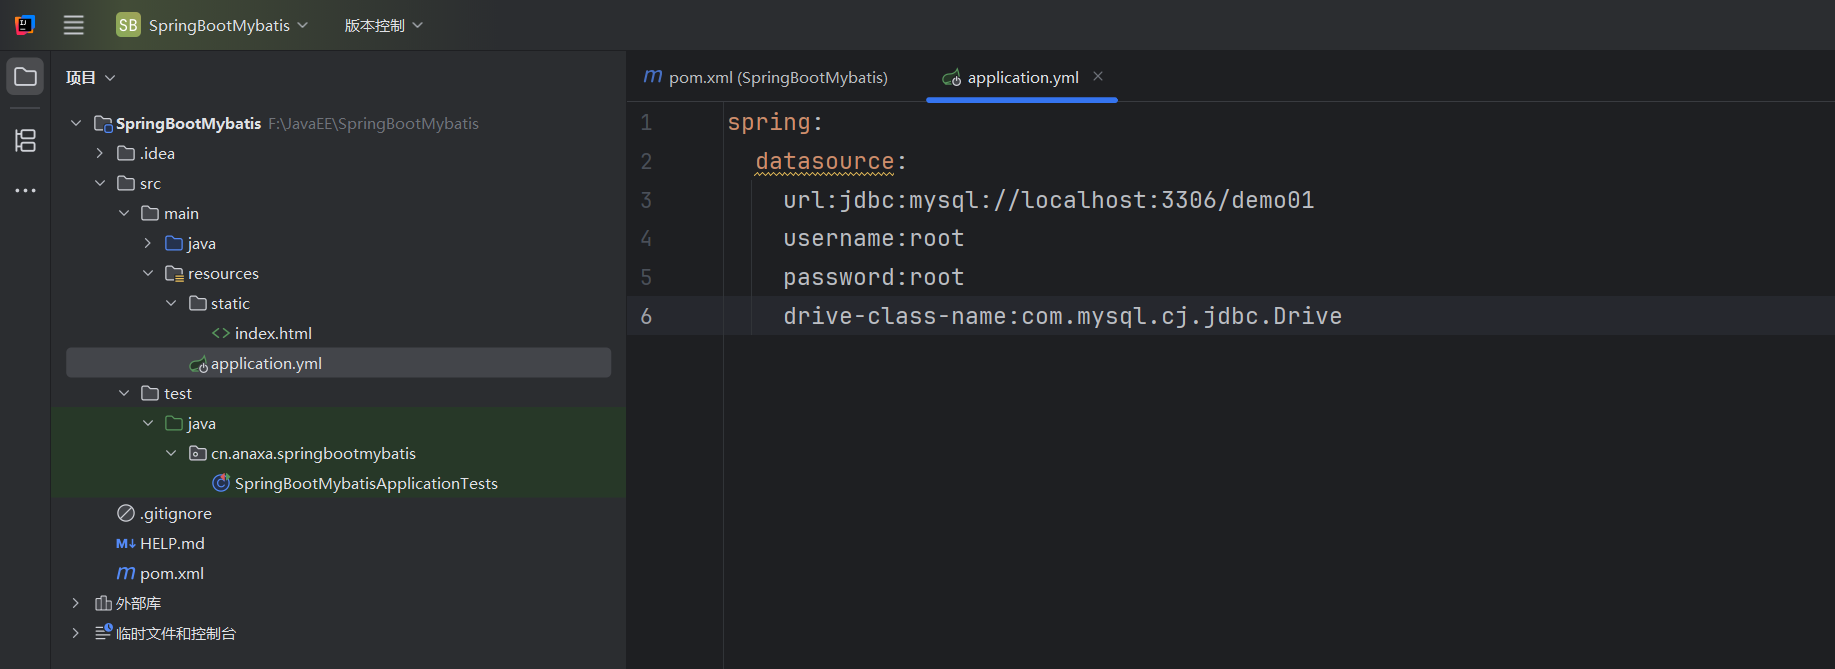The height and width of the screenshot is (669, 1835).
Task: Click the main java source folder icon
Action: pos(174,243)
